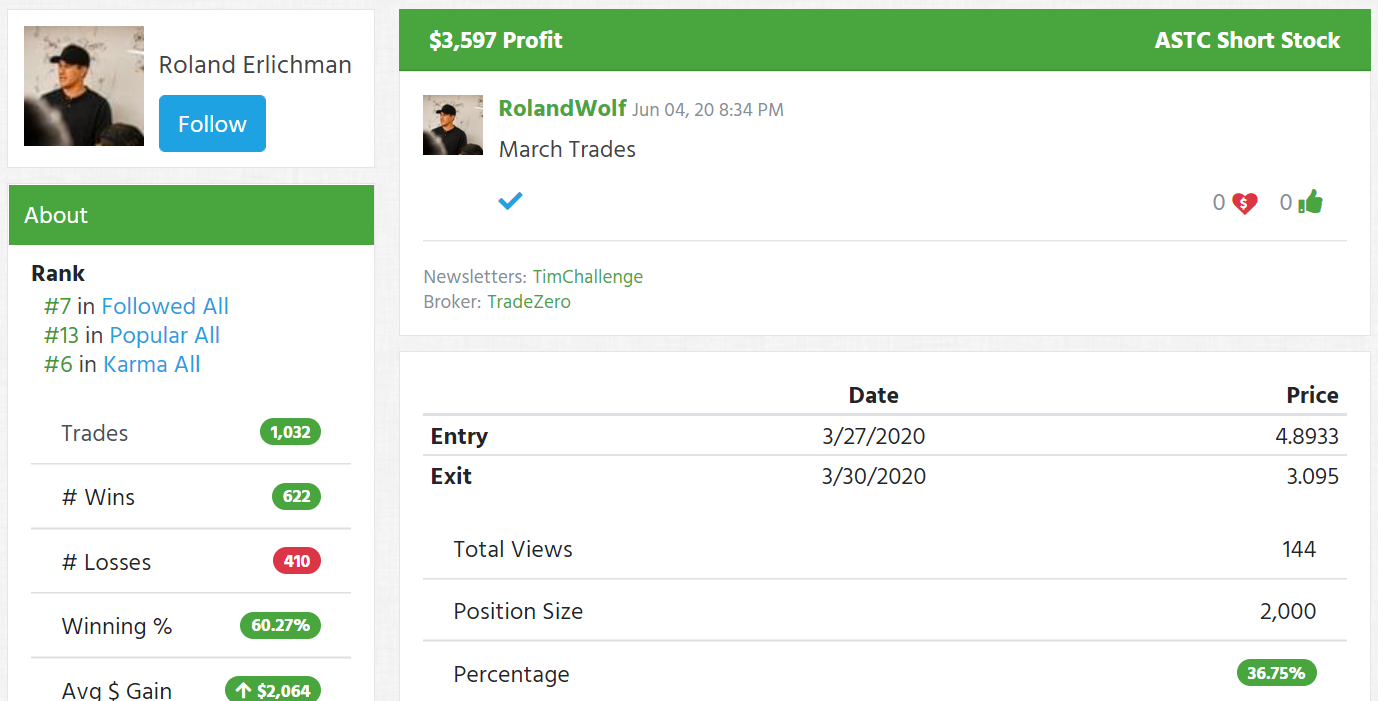Screen dimensions: 1378x701
Task: Click RolandWolf's small avatar in post
Action: tap(453, 125)
